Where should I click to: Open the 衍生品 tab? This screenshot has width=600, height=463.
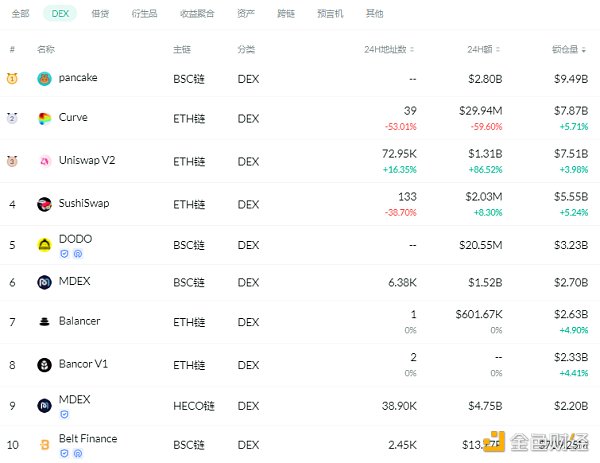coord(144,14)
